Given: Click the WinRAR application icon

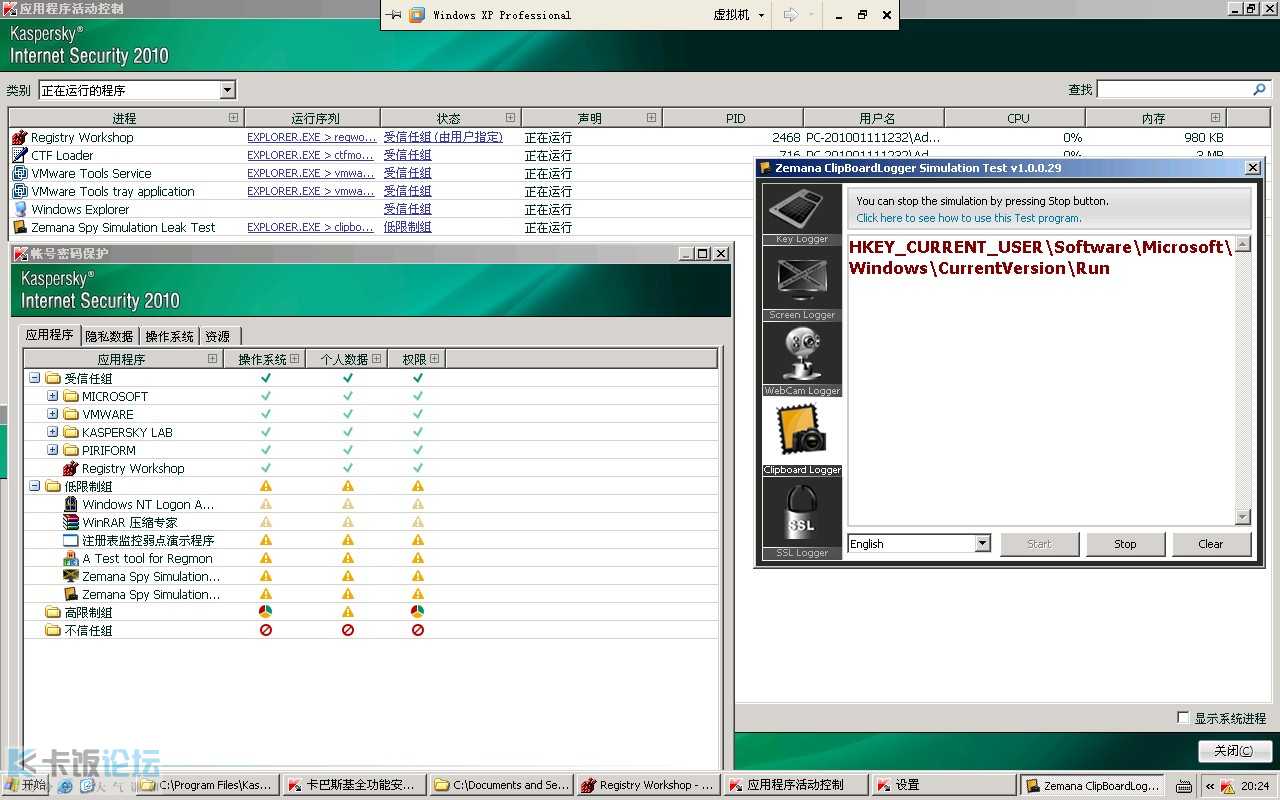Looking at the screenshot, I should (x=70, y=522).
